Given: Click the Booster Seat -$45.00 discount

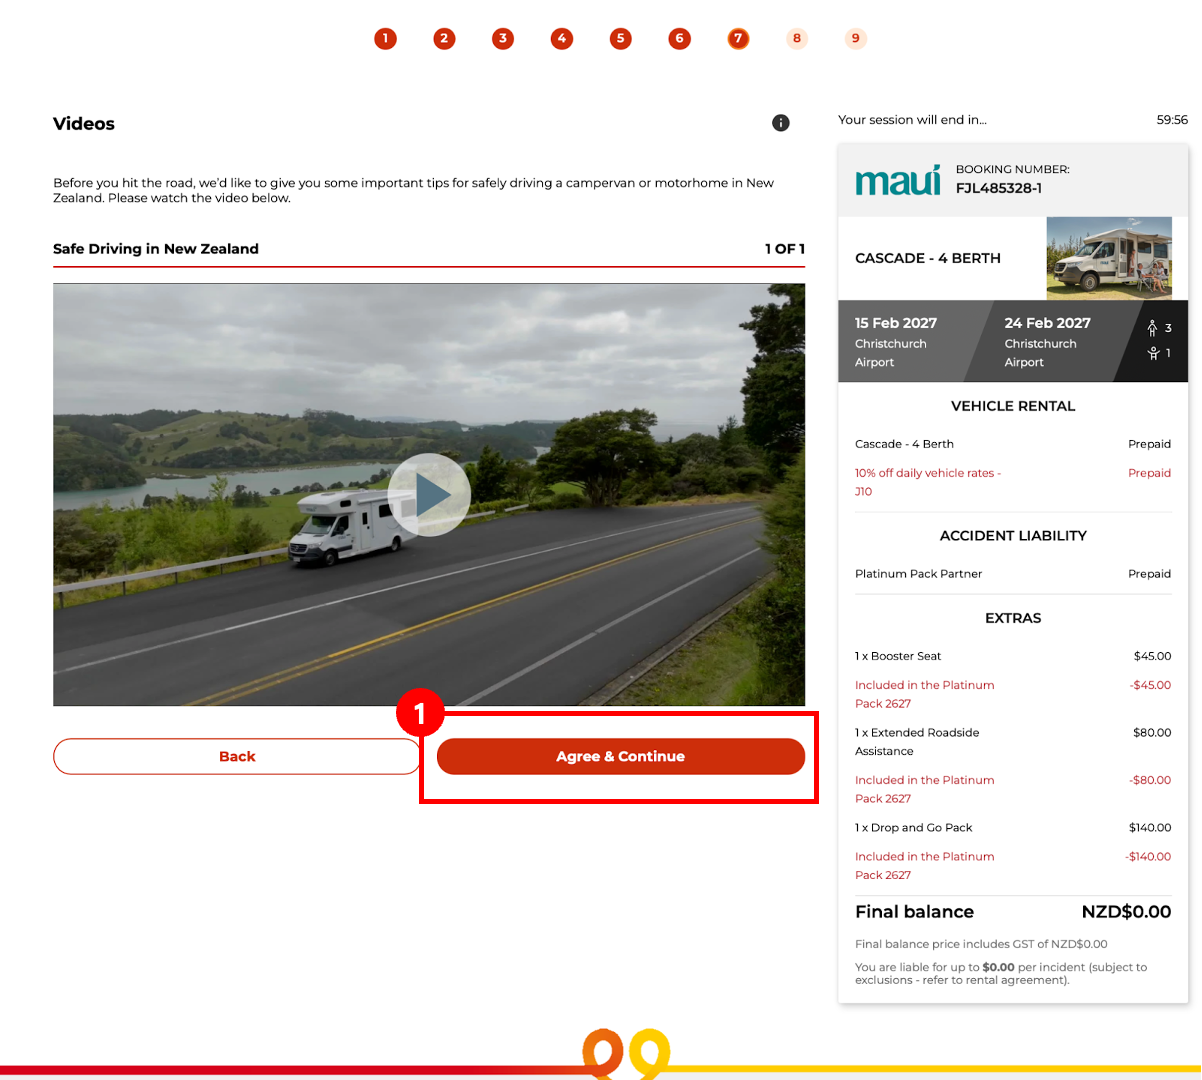Looking at the screenshot, I should [1150, 685].
